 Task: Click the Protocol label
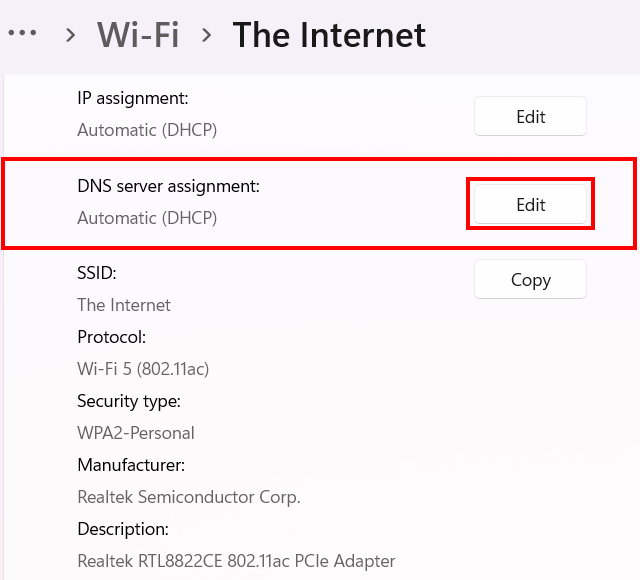point(111,337)
